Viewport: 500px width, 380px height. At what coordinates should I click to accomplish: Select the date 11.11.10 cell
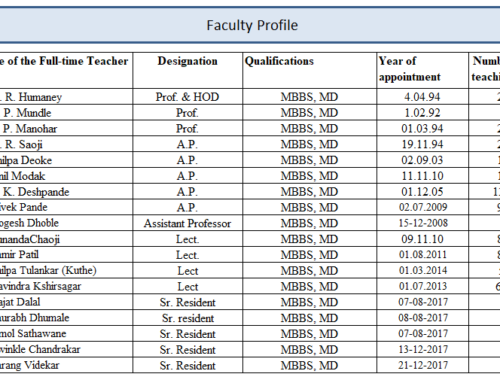tap(422, 176)
